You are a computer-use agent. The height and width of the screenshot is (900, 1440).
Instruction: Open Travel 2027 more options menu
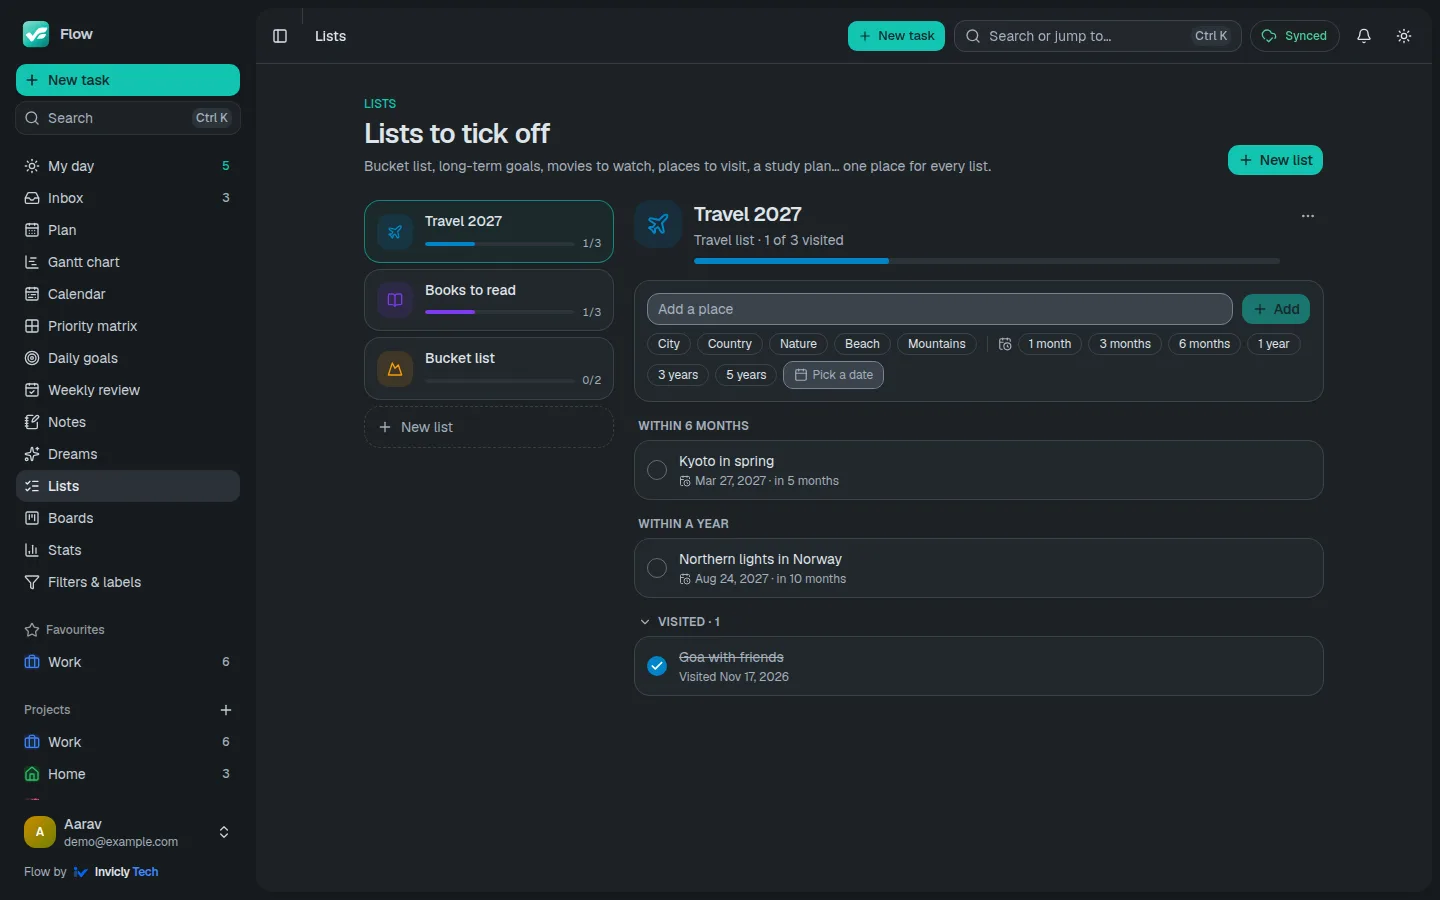coord(1308,216)
